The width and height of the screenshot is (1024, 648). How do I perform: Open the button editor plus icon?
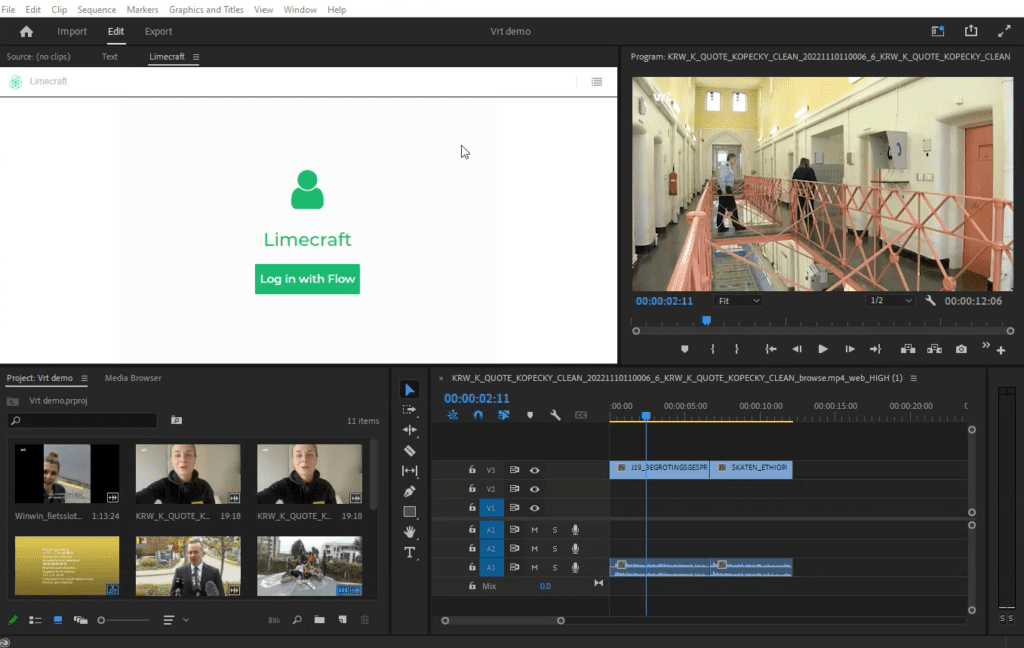[1000, 351]
